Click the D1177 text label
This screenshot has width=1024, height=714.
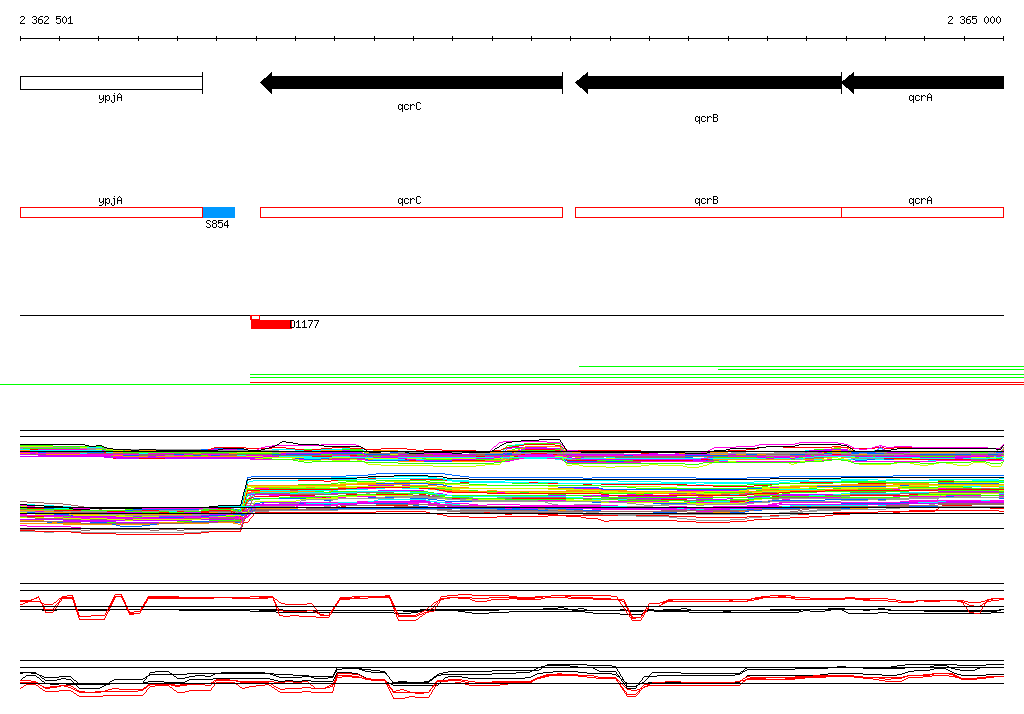(x=304, y=324)
